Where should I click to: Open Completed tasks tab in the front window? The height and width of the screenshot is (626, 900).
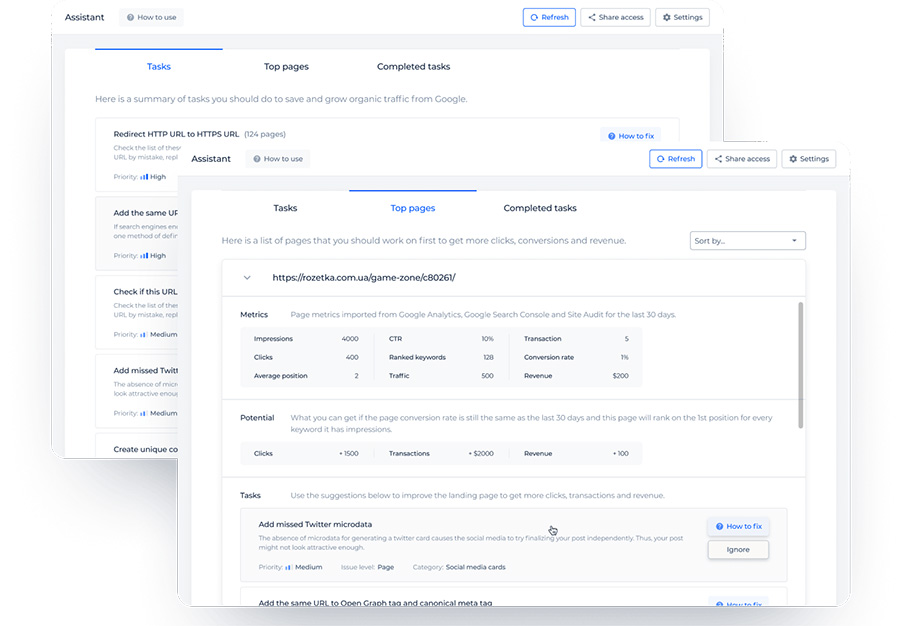click(x=540, y=208)
